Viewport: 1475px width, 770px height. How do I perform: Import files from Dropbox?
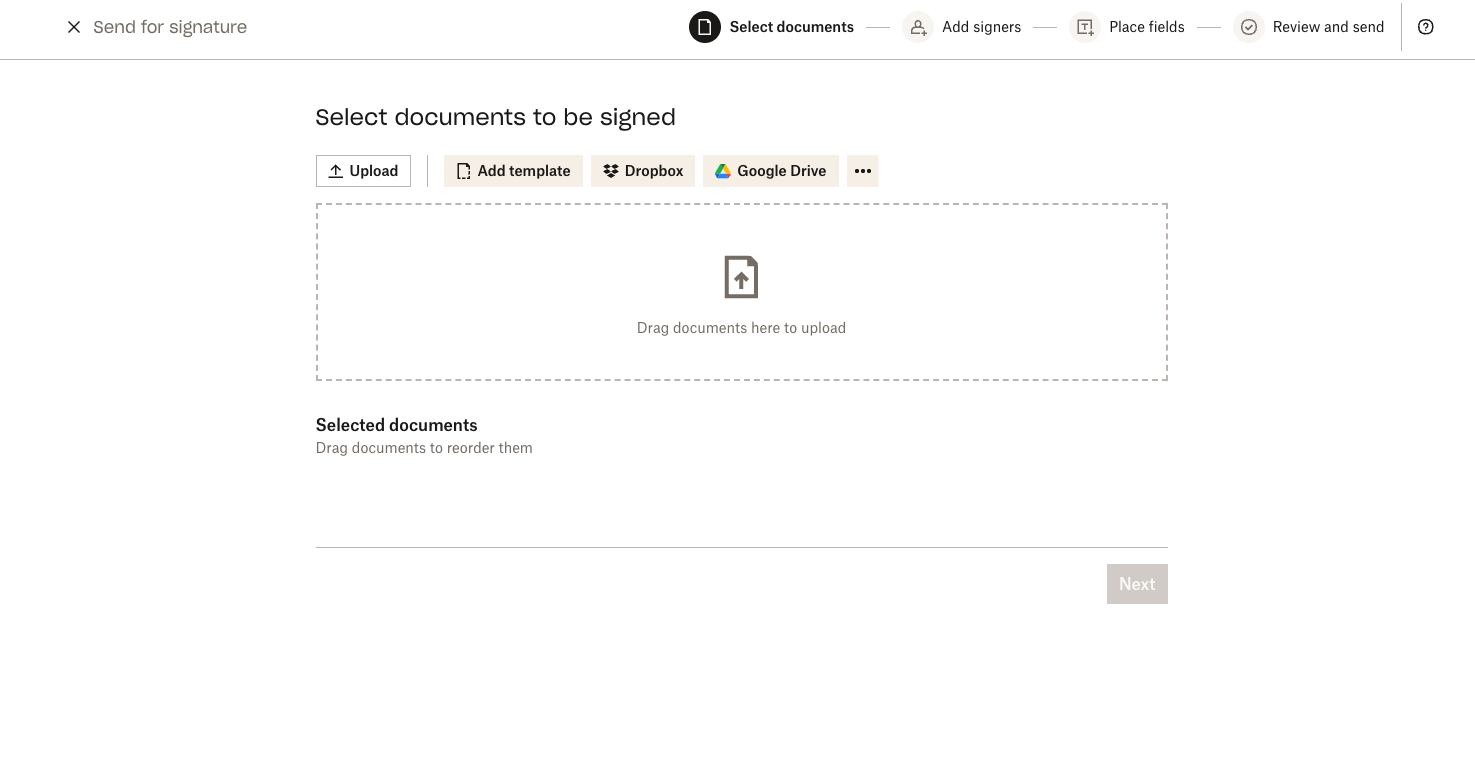643,171
